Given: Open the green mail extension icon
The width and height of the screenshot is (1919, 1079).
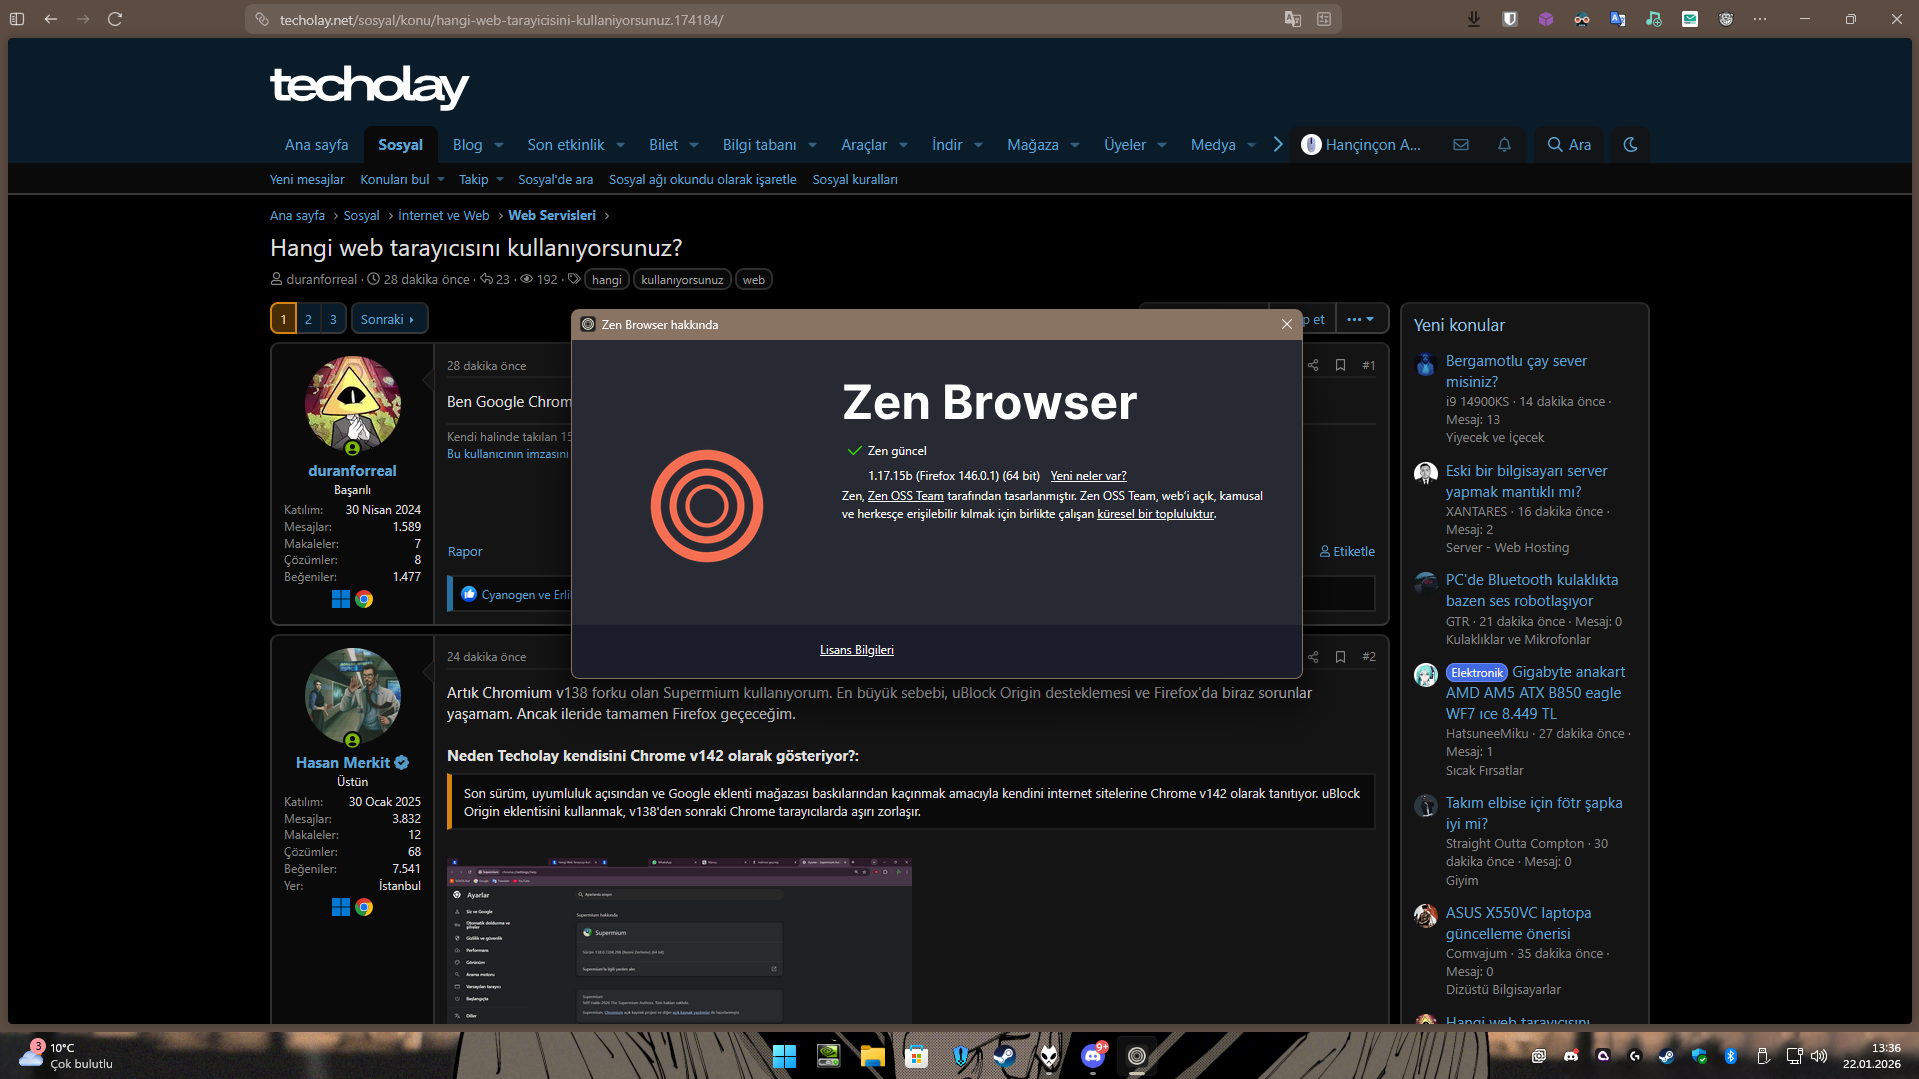Looking at the screenshot, I should coord(1690,19).
